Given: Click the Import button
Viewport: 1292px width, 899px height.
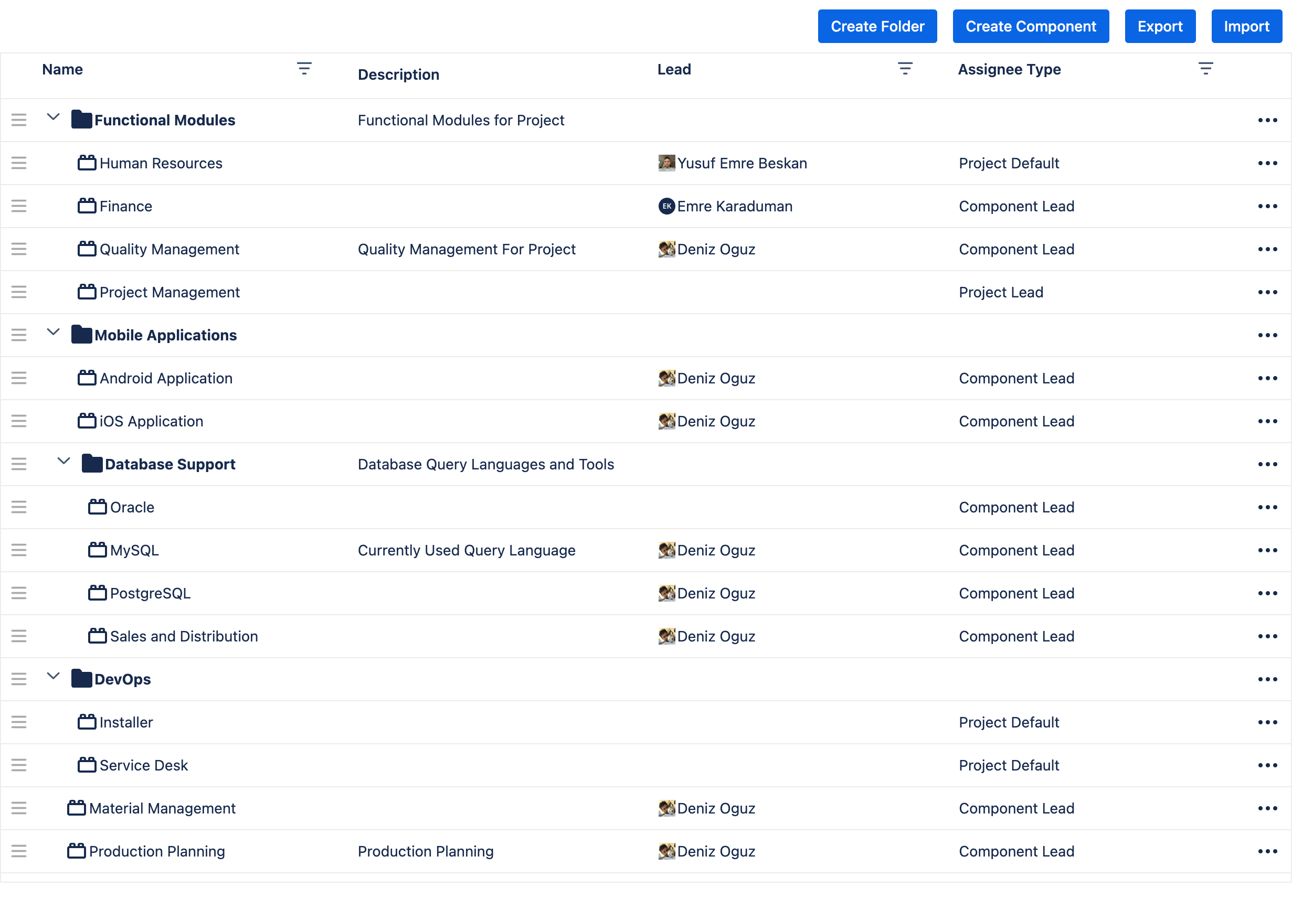Looking at the screenshot, I should click(x=1246, y=26).
